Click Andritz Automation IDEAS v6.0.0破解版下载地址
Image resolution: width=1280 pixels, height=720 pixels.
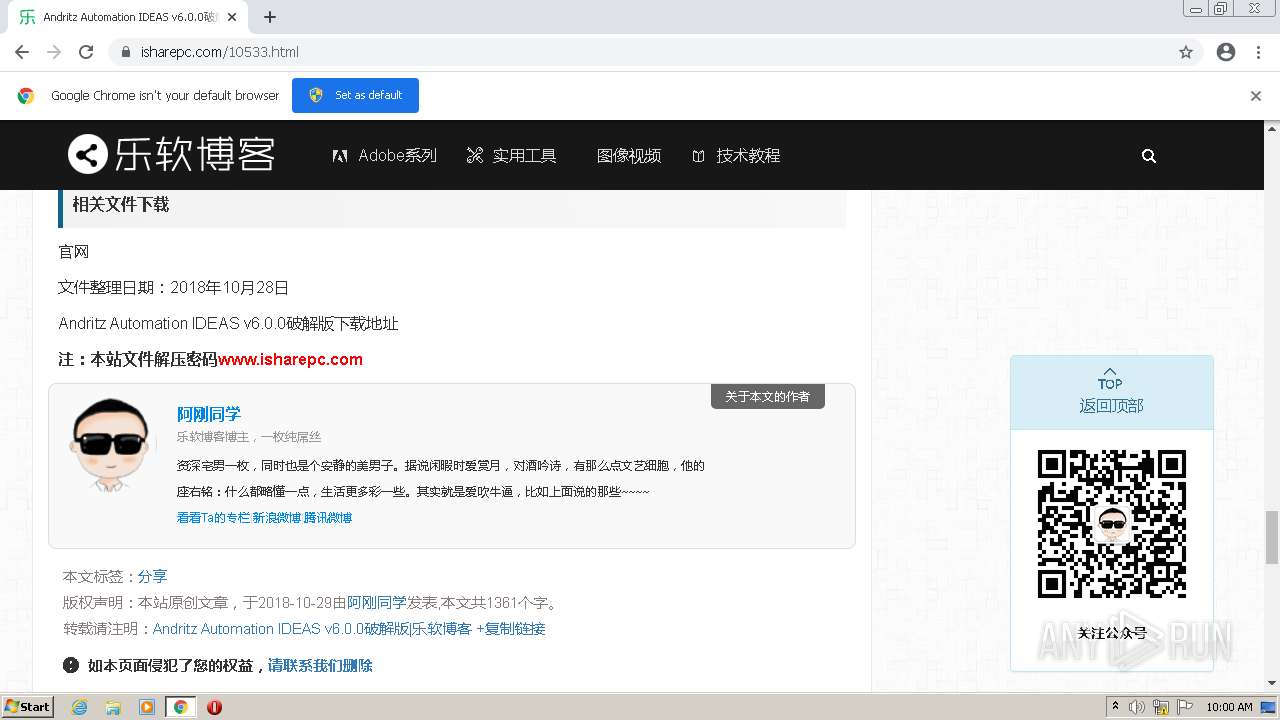click(x=228, y=324)
